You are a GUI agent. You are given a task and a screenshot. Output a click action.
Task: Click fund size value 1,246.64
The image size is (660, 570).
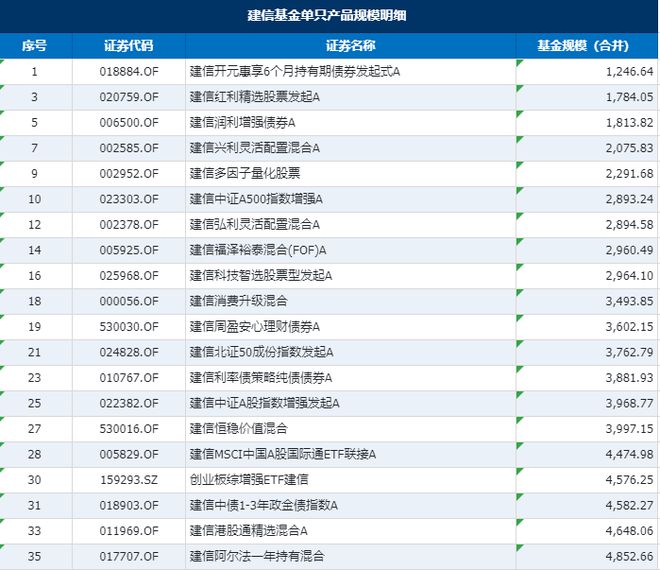pos(629,72)
